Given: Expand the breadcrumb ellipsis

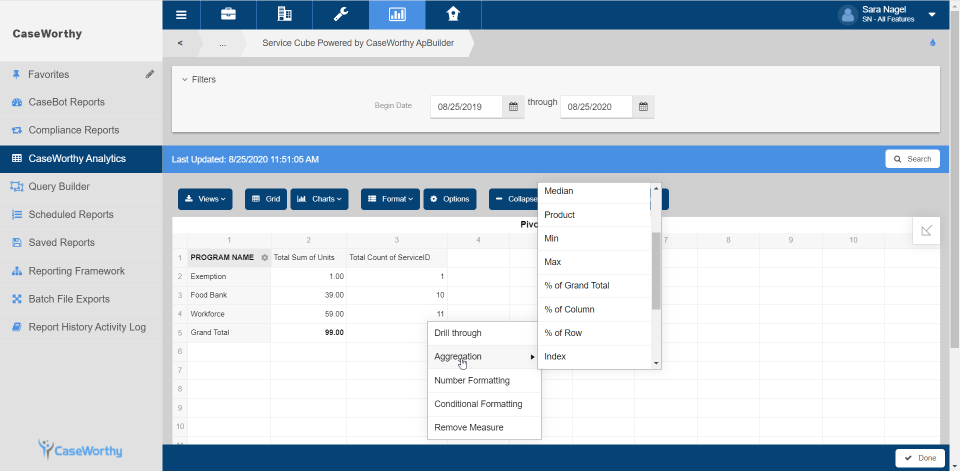Looking at the screenshot, I should (x=222, y=43).
